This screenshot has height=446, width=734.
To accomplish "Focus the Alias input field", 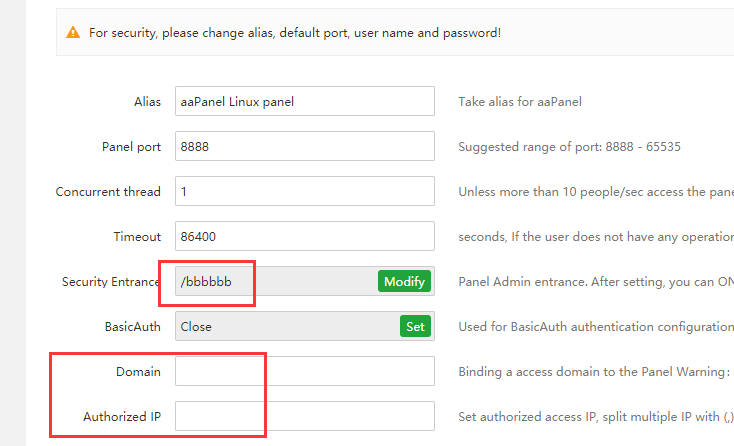I will click(304, 101).
